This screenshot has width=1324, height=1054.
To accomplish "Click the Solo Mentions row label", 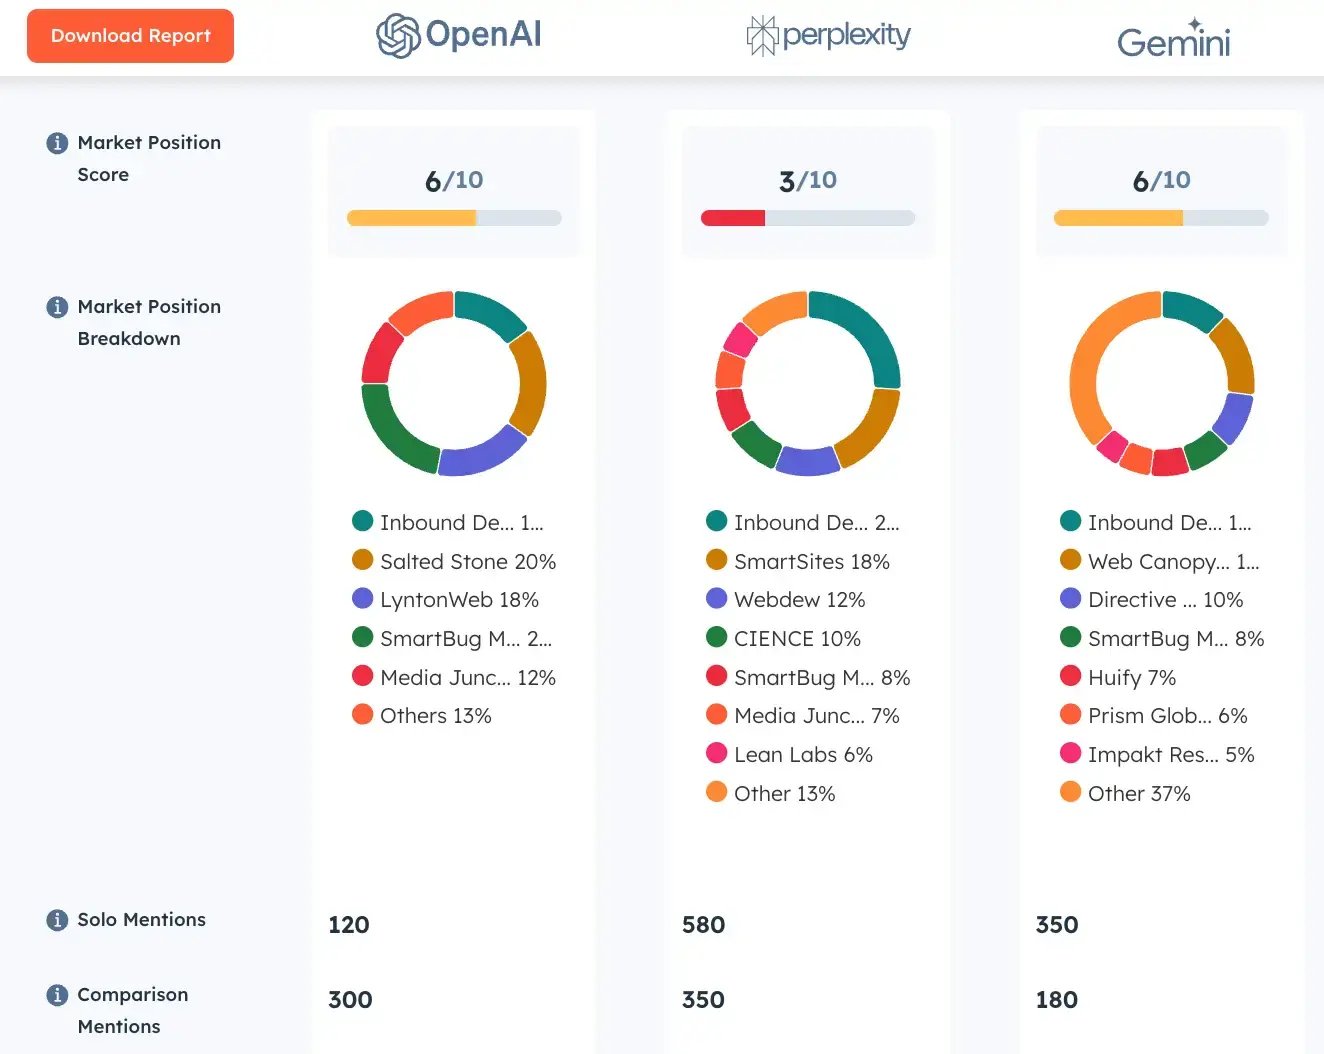I will 142,920.
